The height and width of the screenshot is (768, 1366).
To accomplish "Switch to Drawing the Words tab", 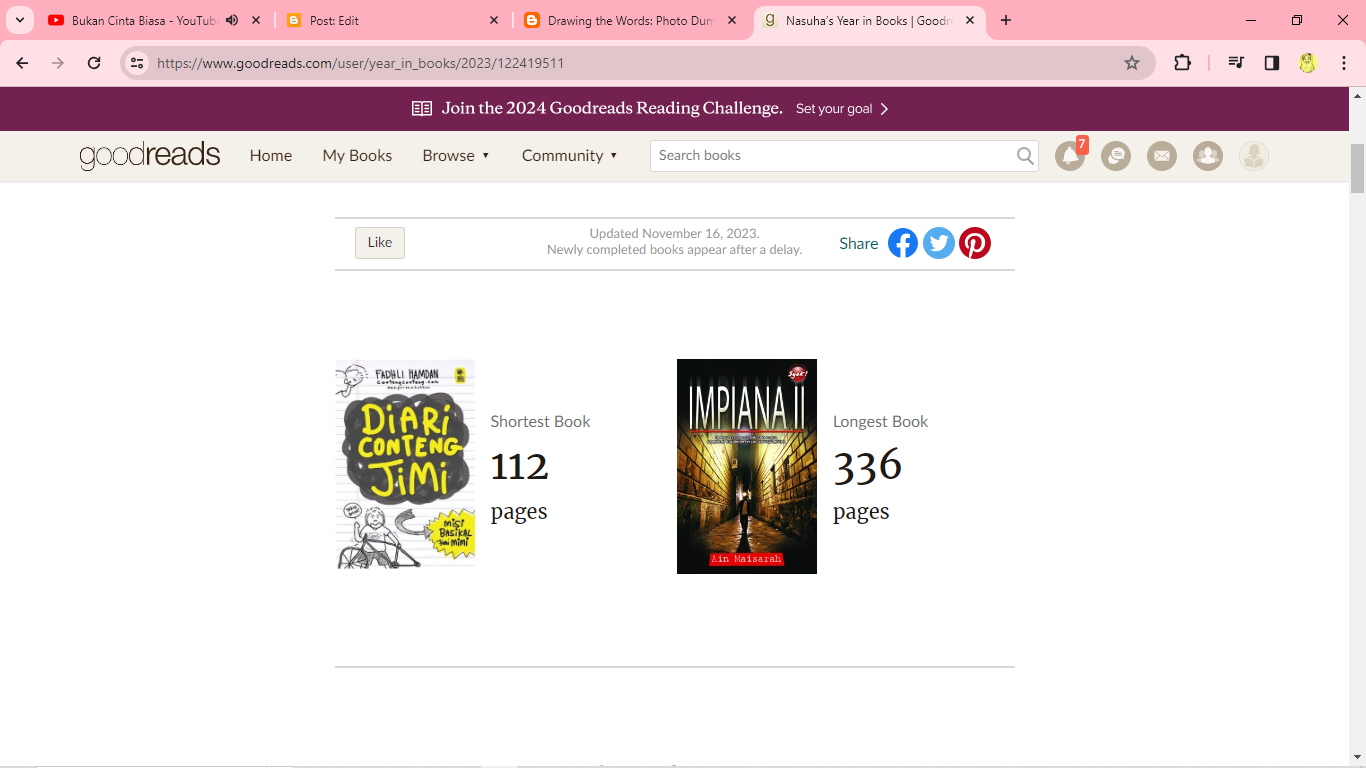I will pos(630,20).
